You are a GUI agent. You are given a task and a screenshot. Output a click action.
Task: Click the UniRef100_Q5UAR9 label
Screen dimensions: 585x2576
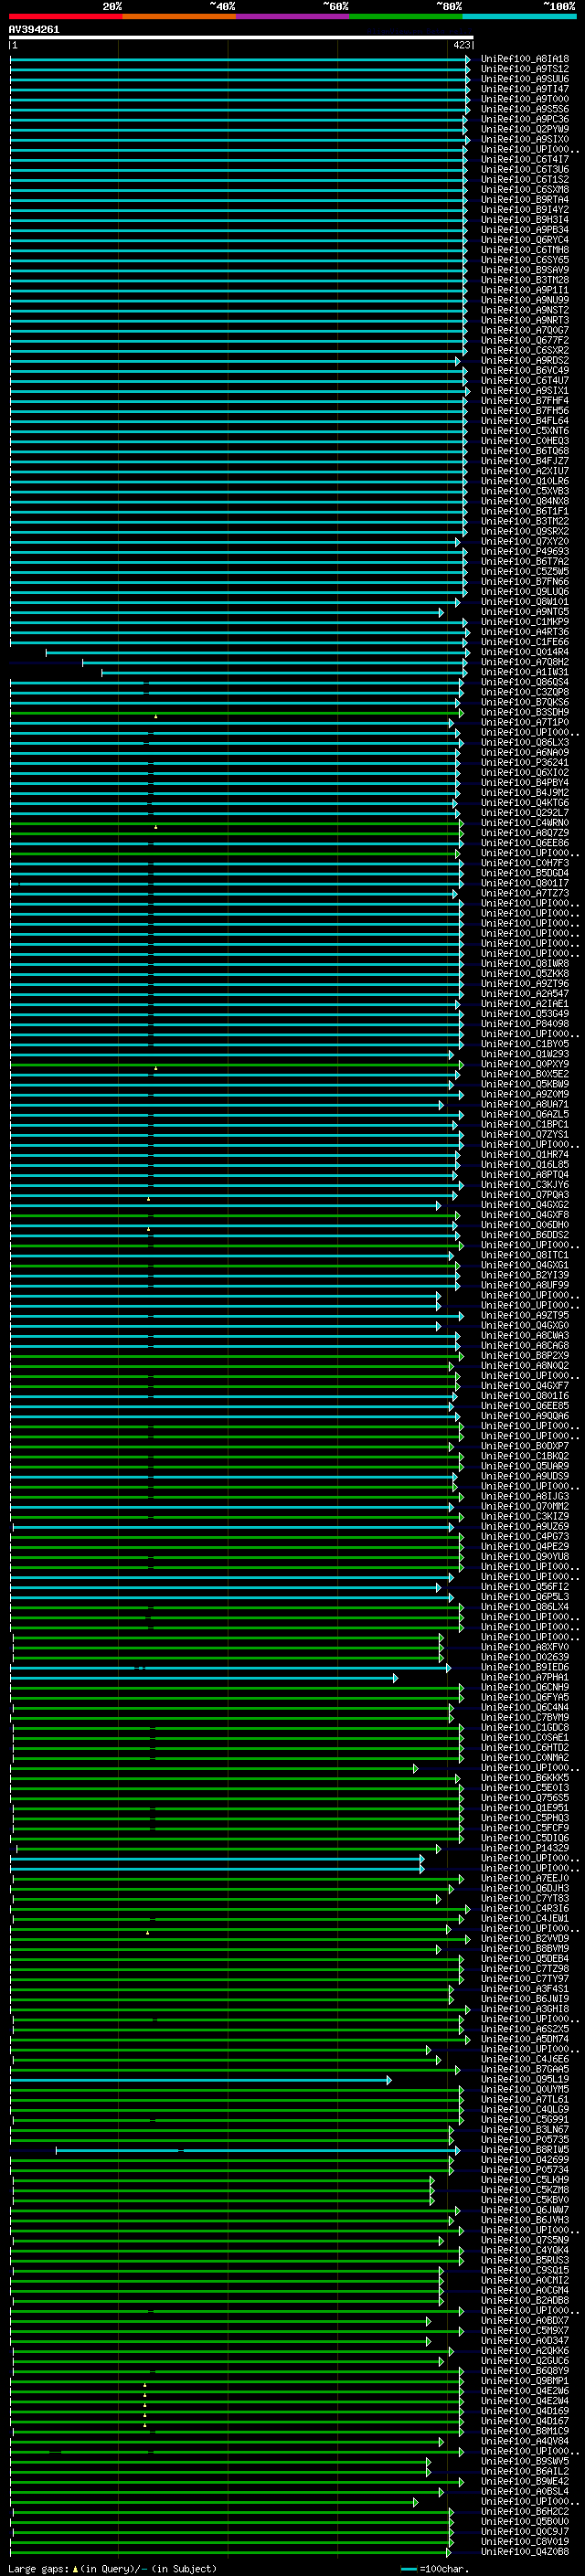pos(525,1466)
